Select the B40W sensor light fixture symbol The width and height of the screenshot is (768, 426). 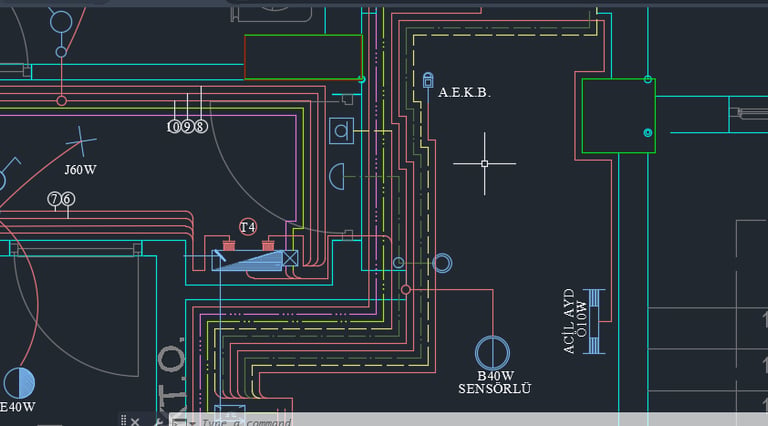(x=492, y=353)
